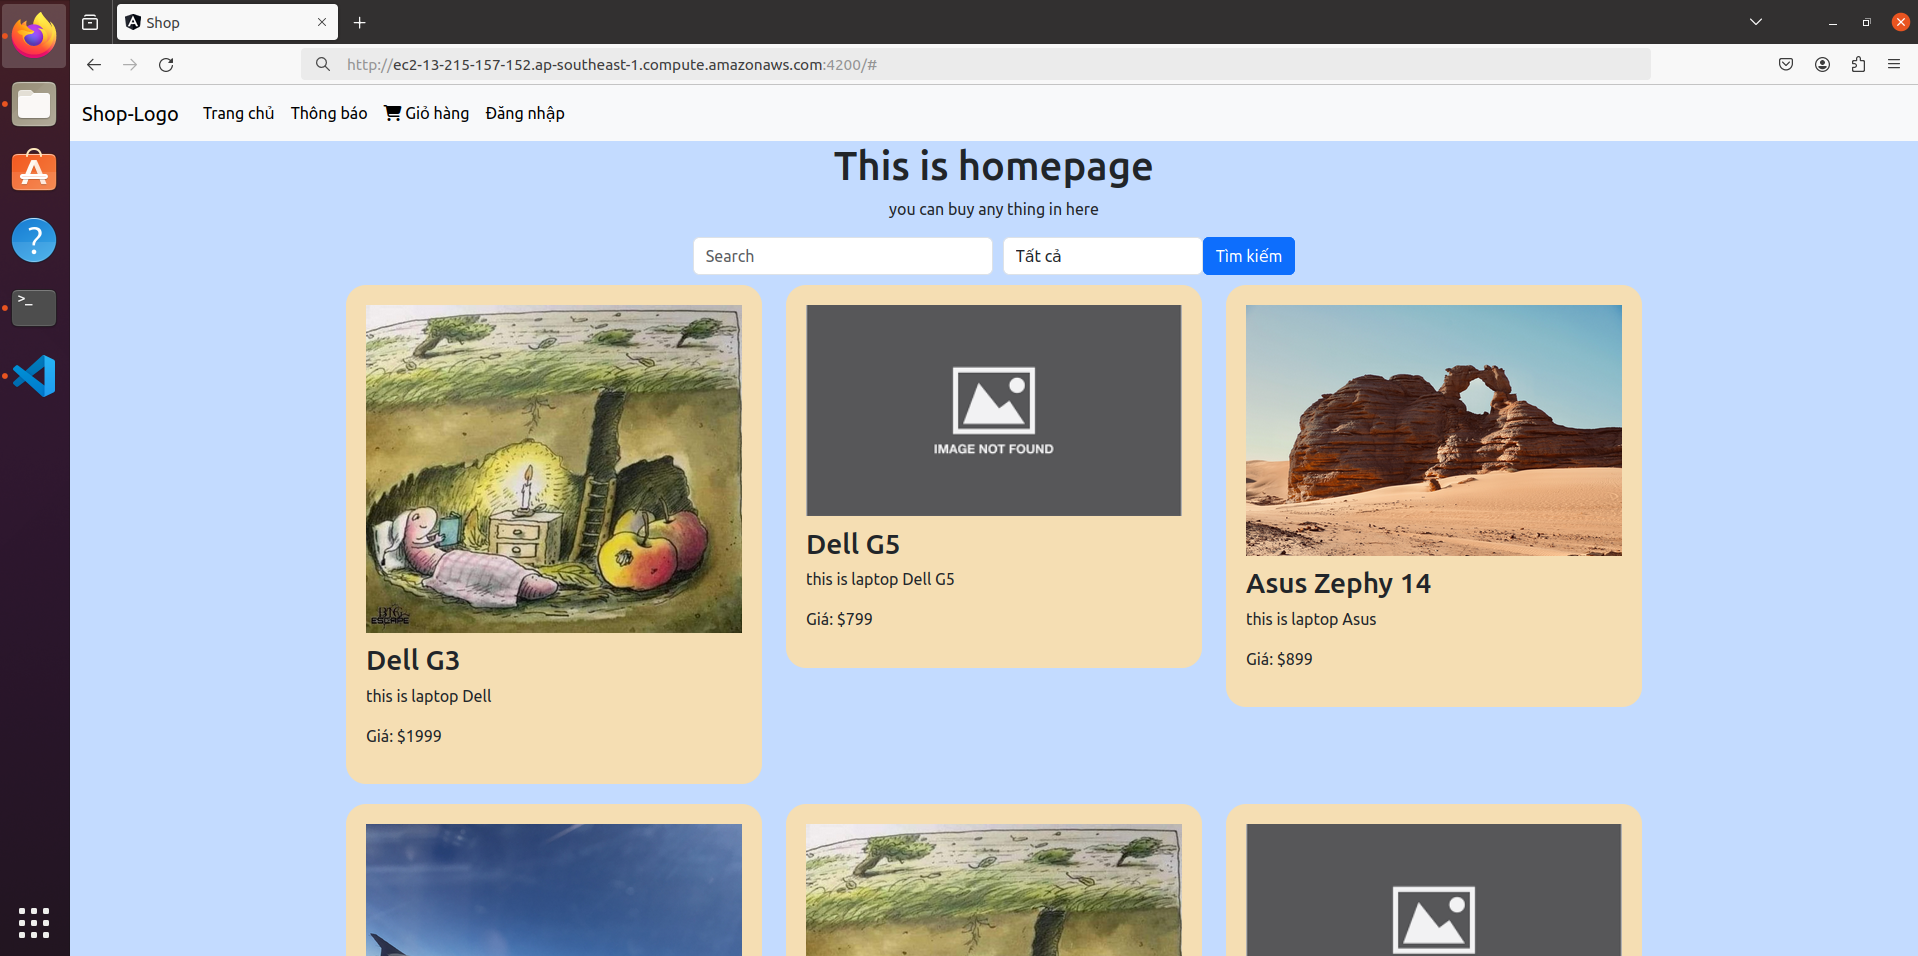Save page to Pocket icon

(1786, 65)
